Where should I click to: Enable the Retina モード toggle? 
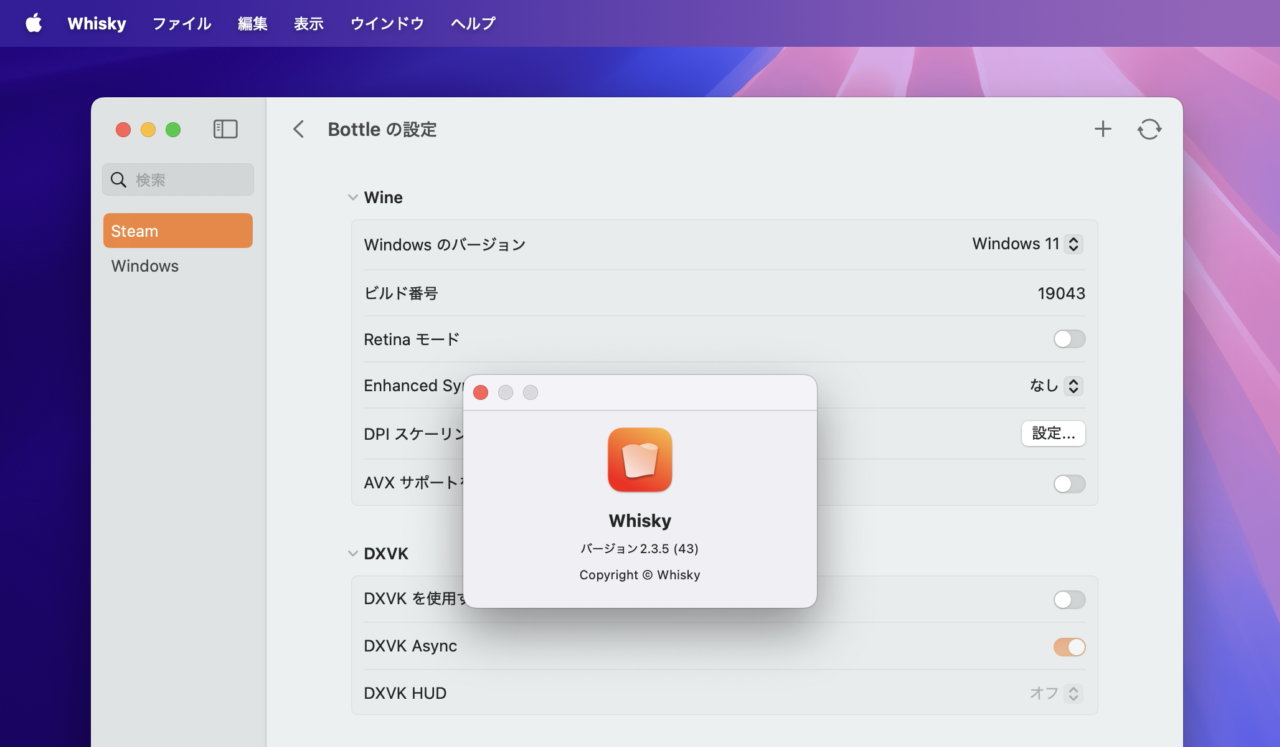(1069, 339)
